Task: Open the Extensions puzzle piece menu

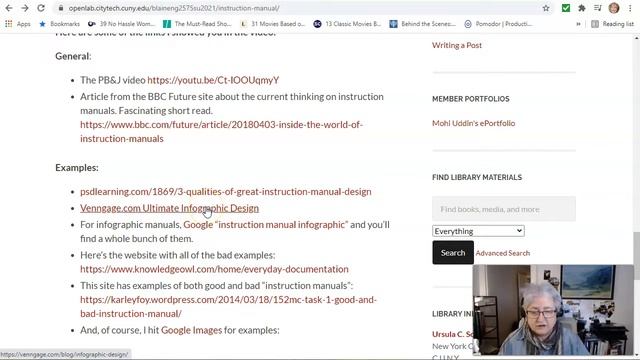Action: click(x=582, y=8)
